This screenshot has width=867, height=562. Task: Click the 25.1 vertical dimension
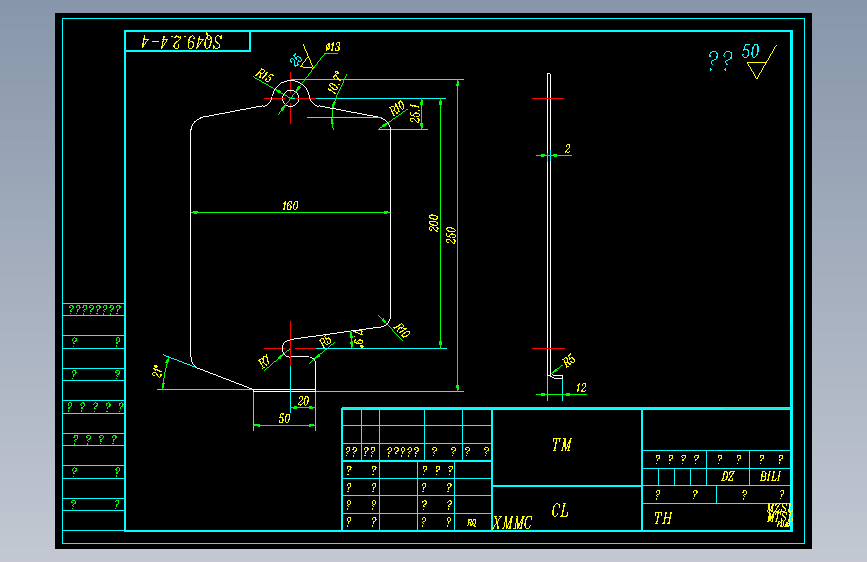pos(415,113)
